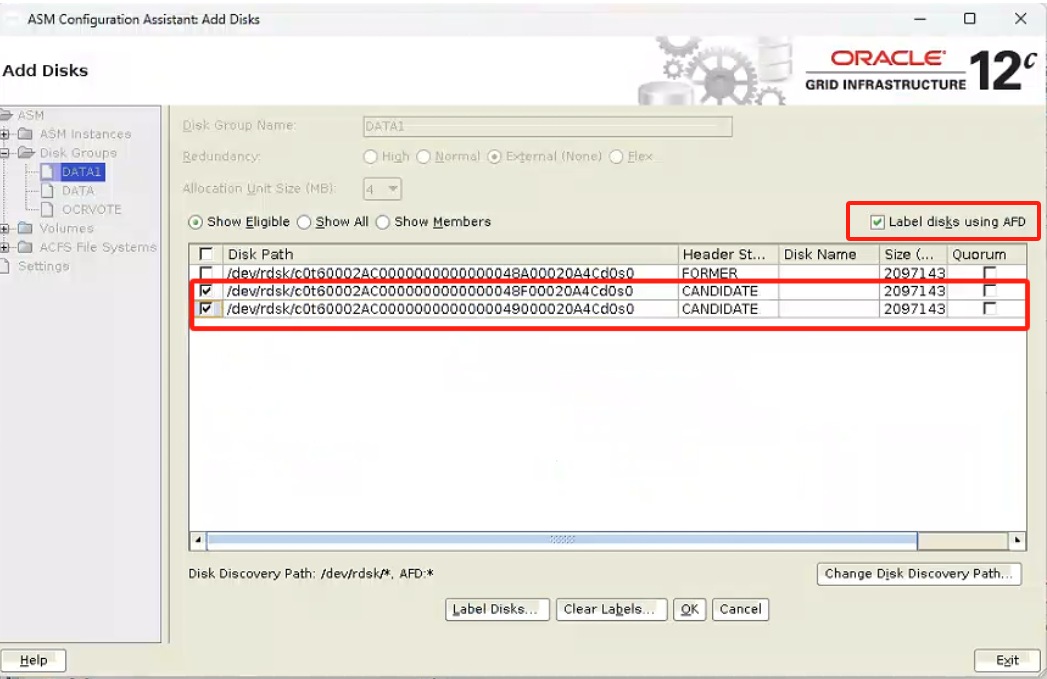Click the Disk Group Name field

coord(548,126)
